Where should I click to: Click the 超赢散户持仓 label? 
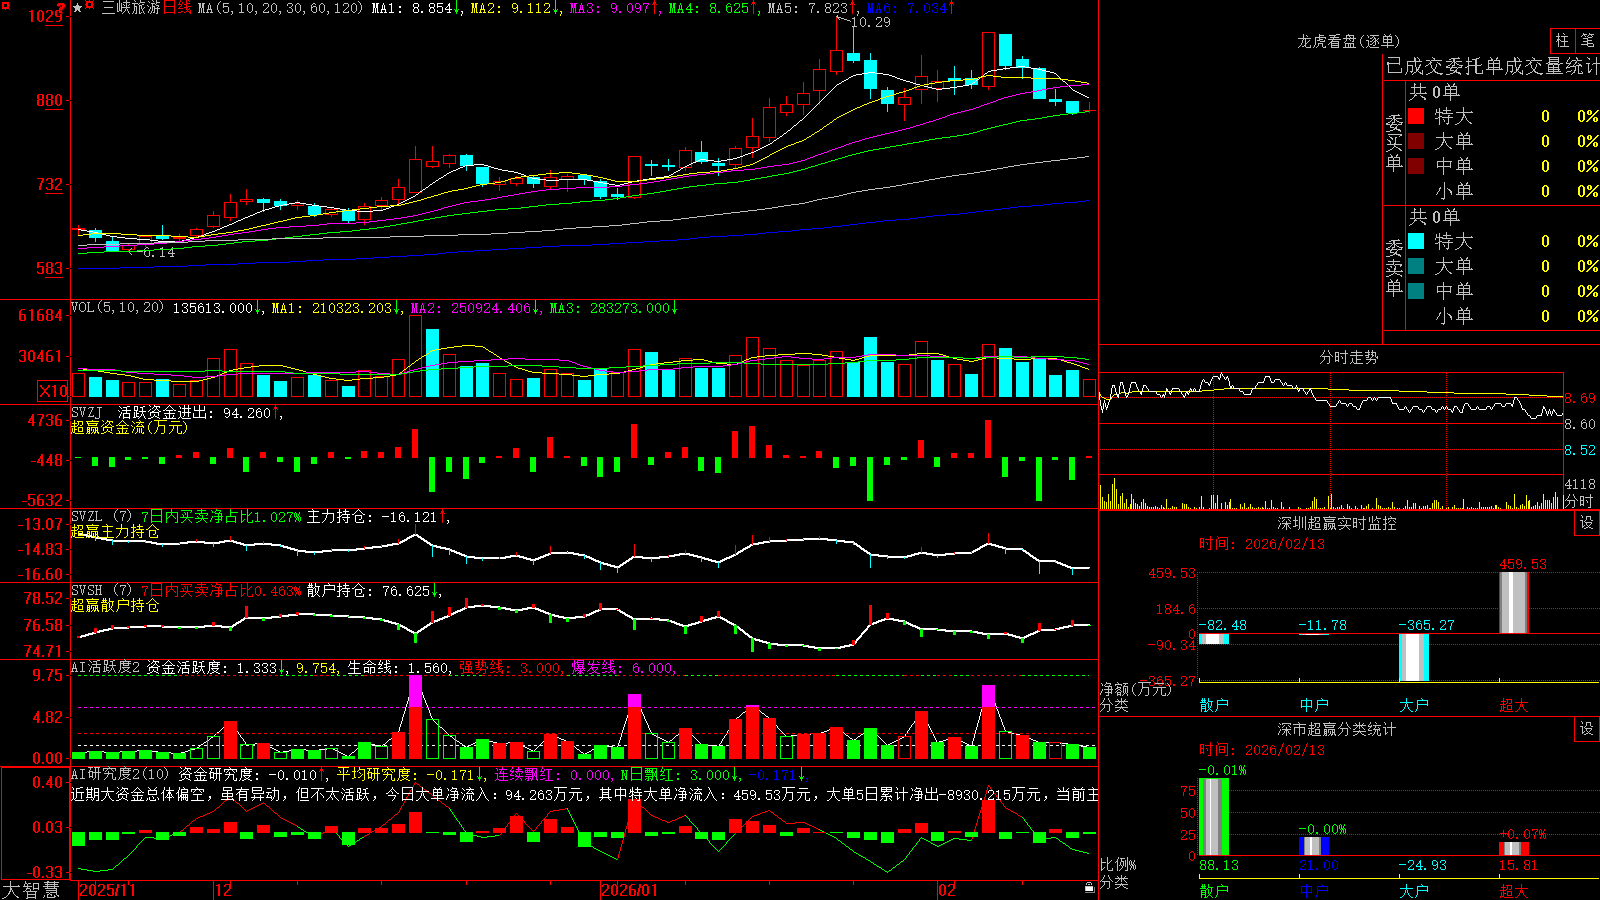point(115,605)
